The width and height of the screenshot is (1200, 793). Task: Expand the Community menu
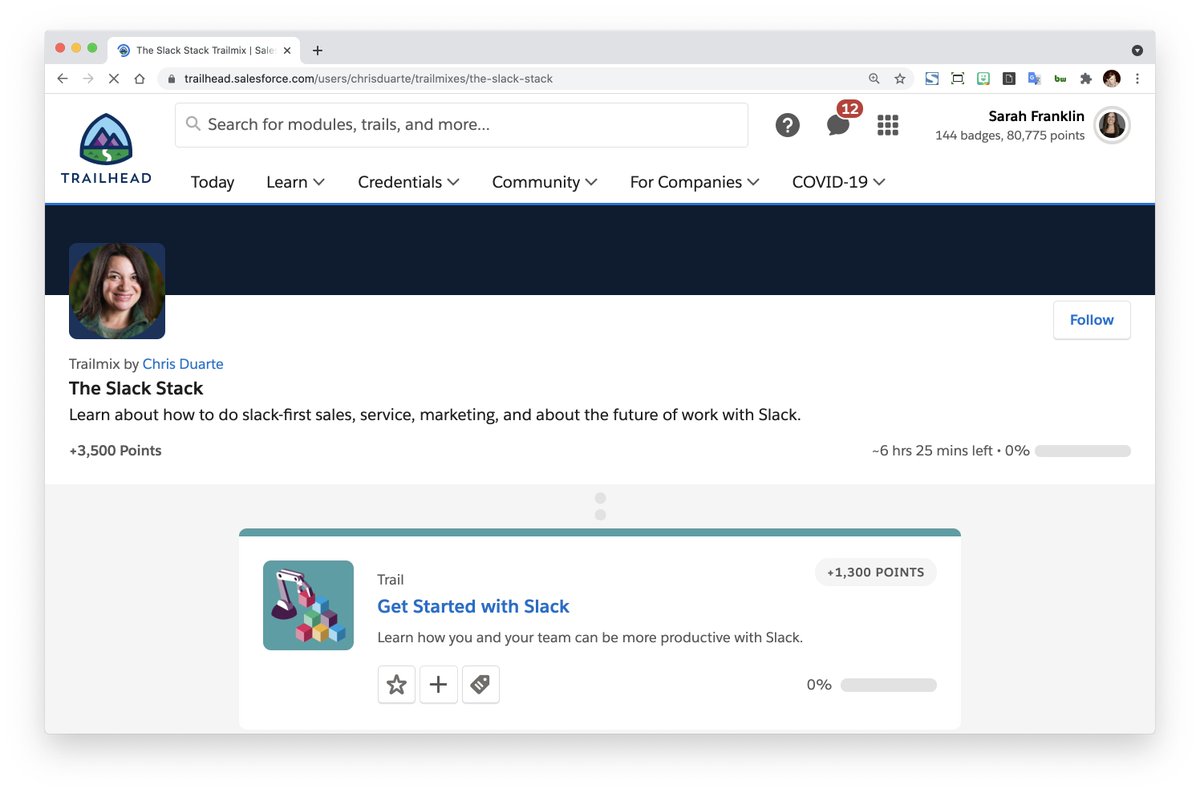(x=545, y=182)
